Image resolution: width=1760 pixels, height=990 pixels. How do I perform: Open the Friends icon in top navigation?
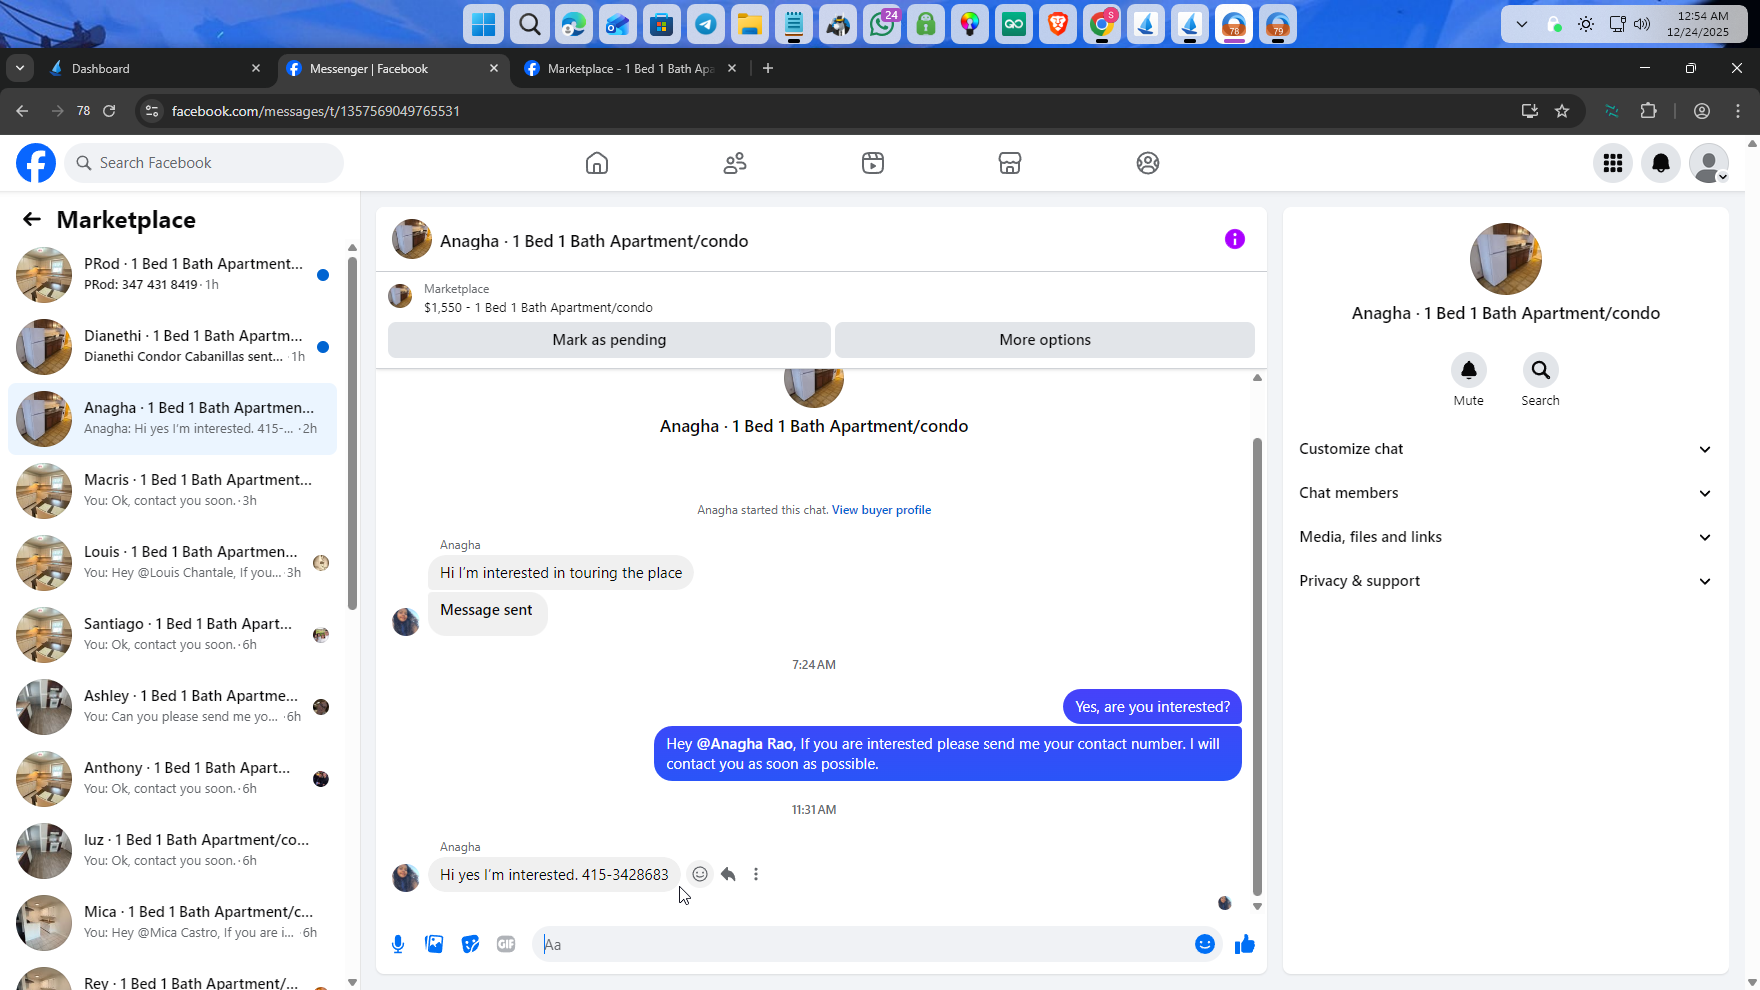pyautogui.click(x=735, y=163)
